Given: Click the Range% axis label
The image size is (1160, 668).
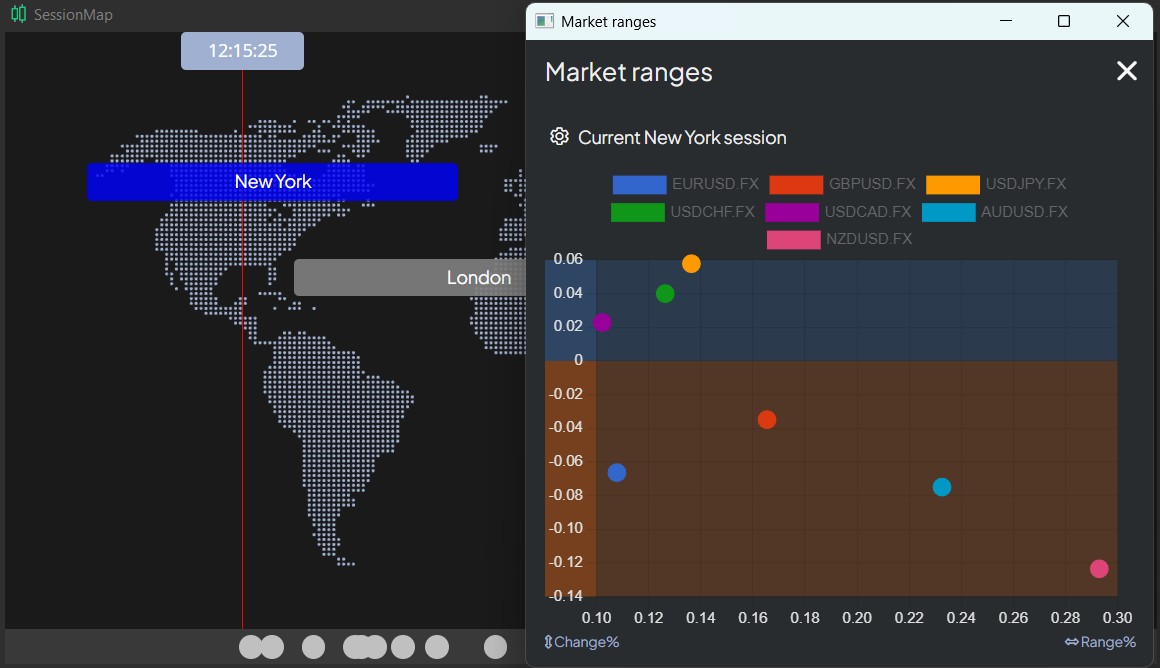Looking at the screenshot, I should click(1100, 642).
